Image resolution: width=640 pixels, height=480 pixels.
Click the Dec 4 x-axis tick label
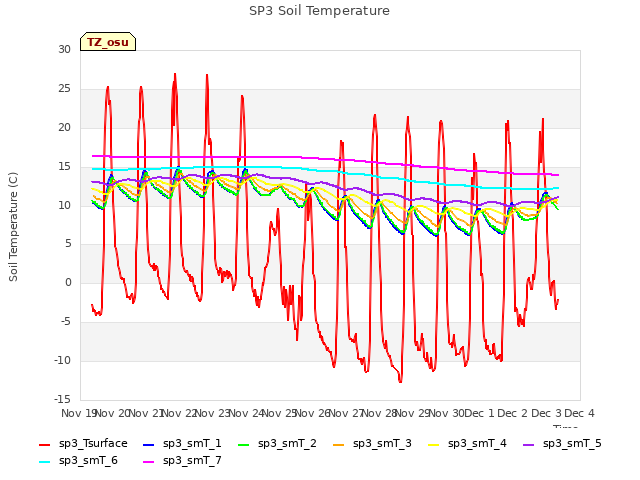tap(580, 413)
